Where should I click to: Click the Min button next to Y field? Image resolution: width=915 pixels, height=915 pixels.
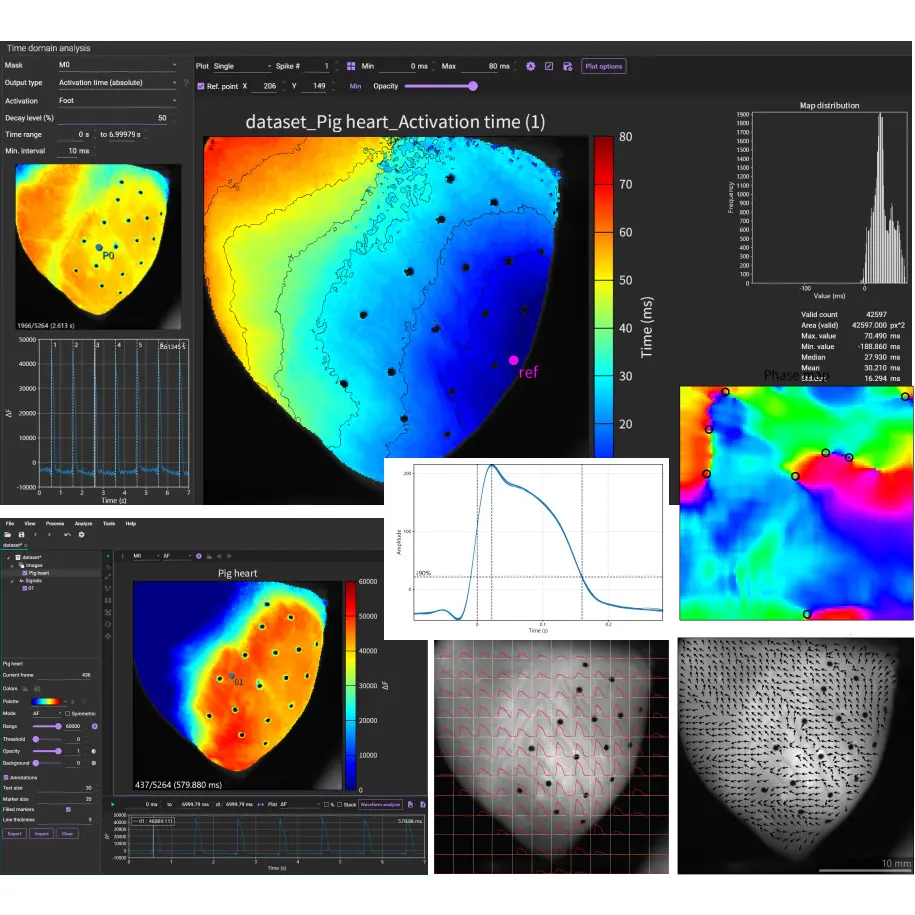355,86
